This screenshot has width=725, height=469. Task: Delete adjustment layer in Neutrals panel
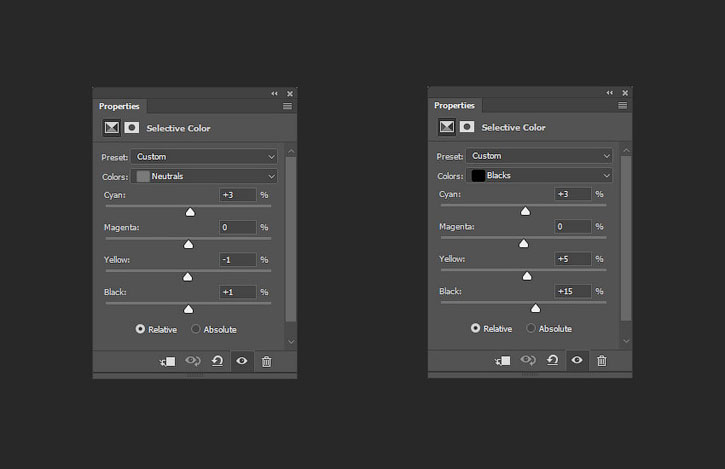tap(266, 361)
